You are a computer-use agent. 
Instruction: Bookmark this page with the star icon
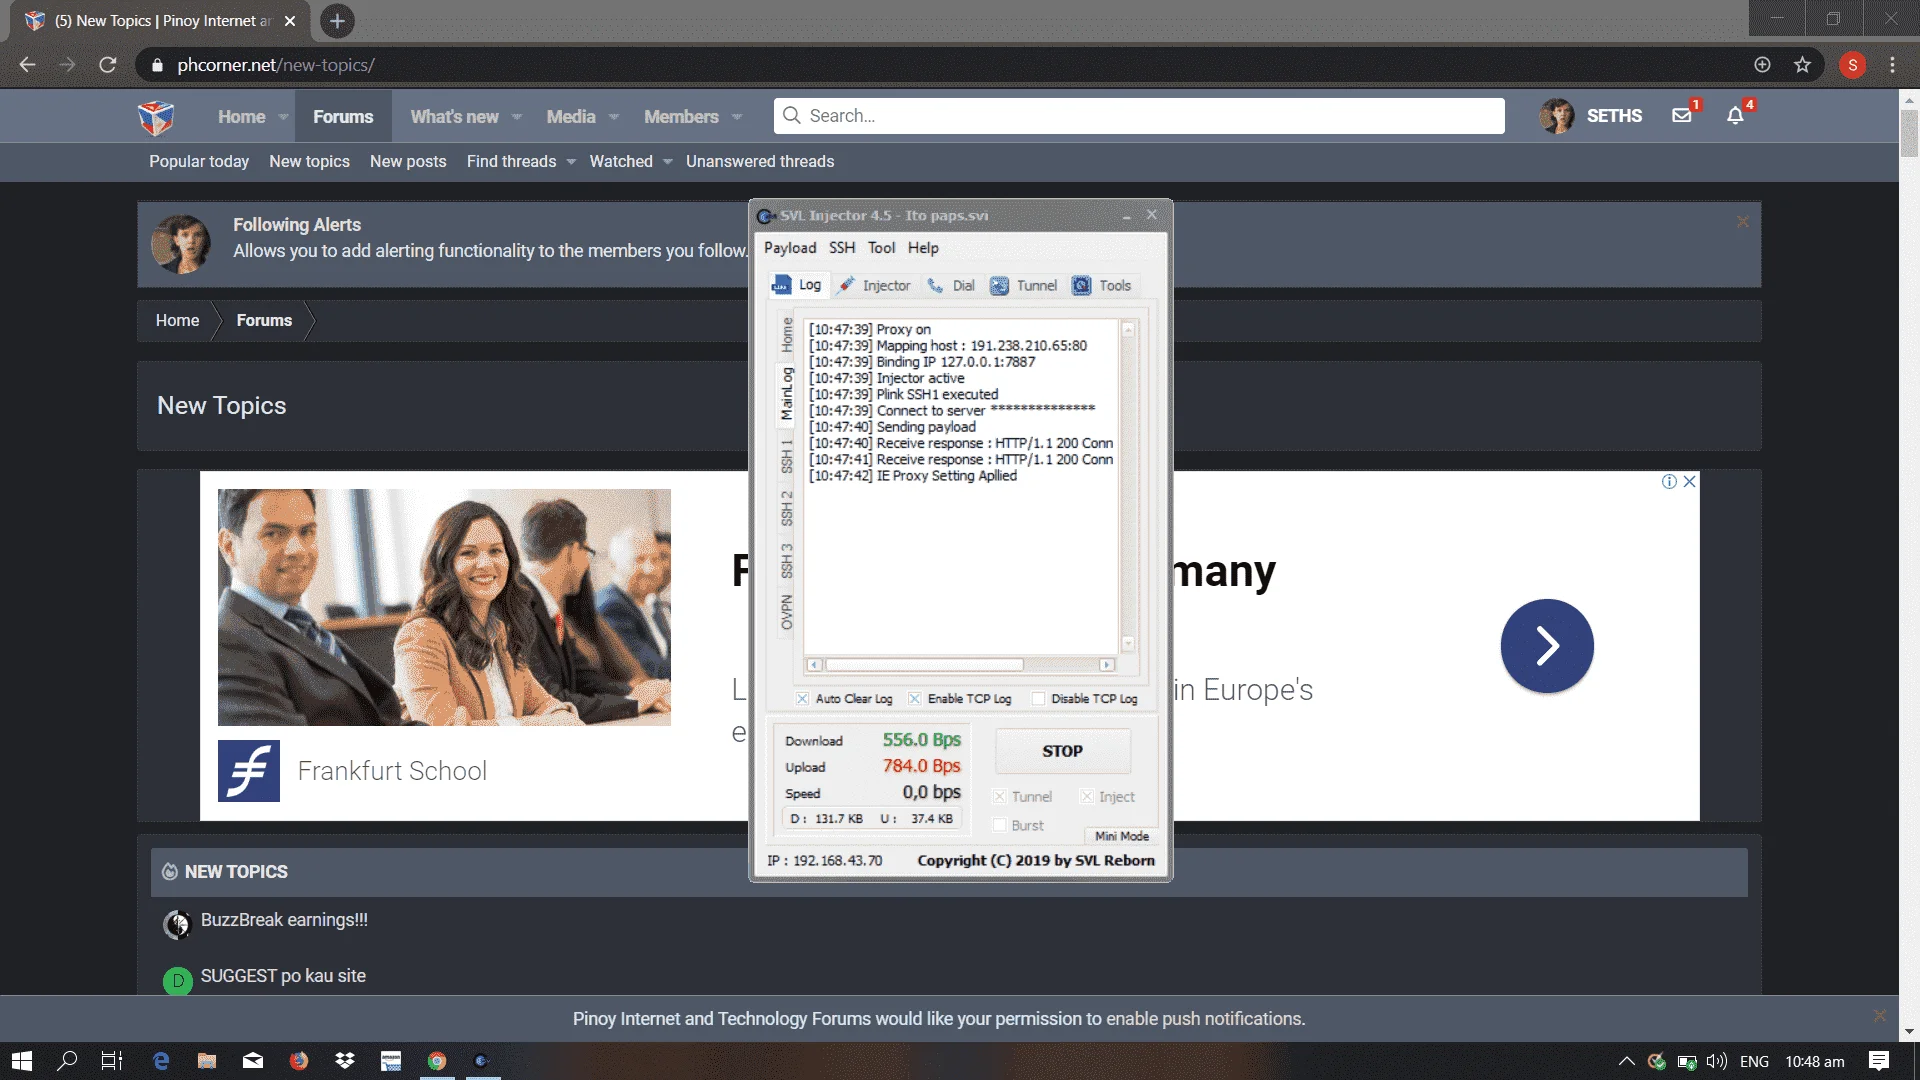coord(1802,65)
